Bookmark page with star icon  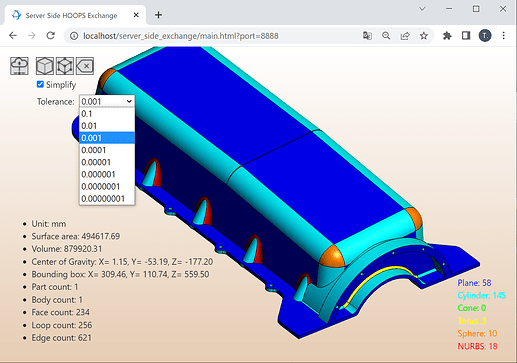pyautogui.click(x=424, y=36)
